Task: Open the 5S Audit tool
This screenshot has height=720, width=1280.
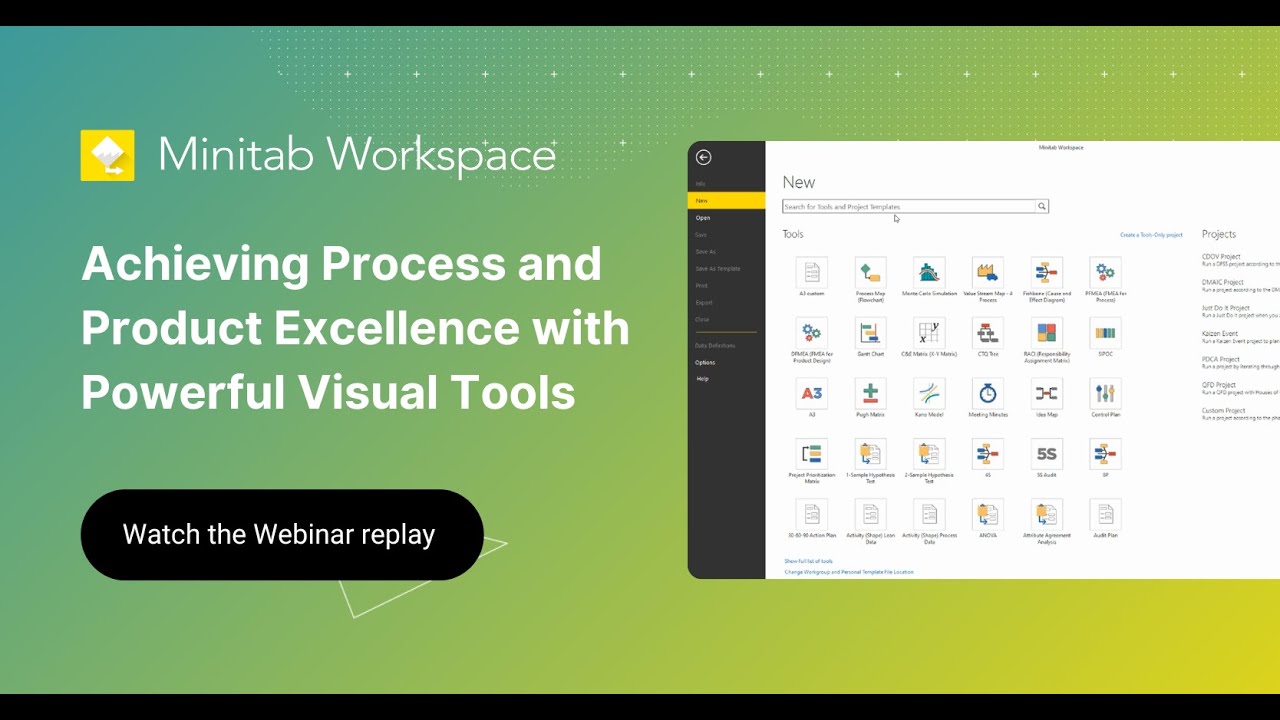Action: tap(1047, 454)
